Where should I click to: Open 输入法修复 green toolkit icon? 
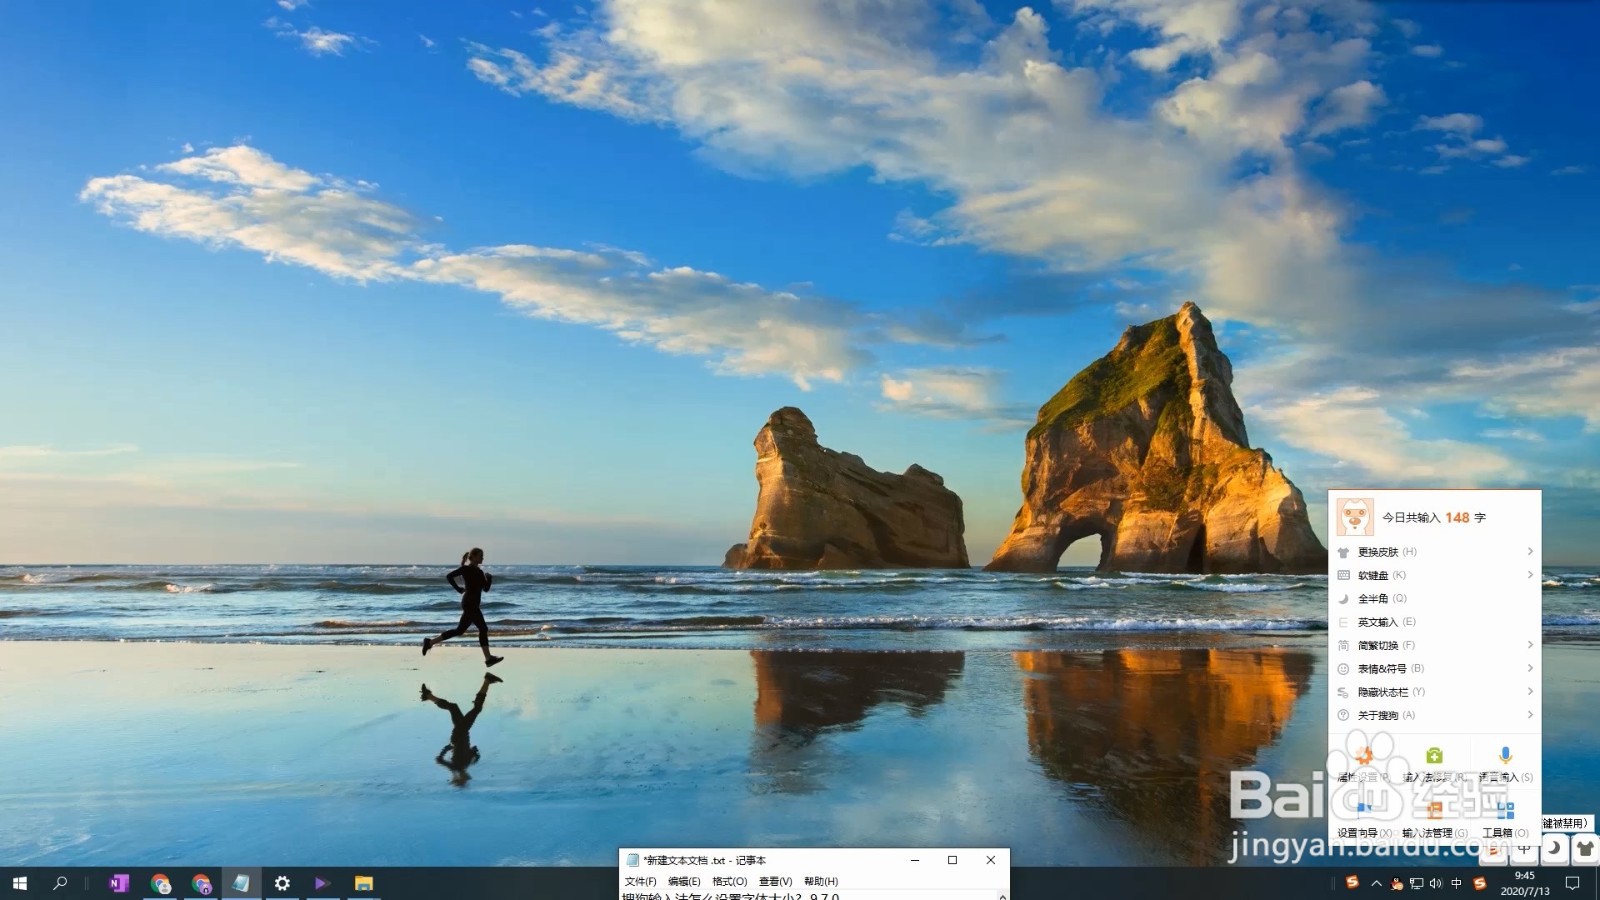(1434, 756)
